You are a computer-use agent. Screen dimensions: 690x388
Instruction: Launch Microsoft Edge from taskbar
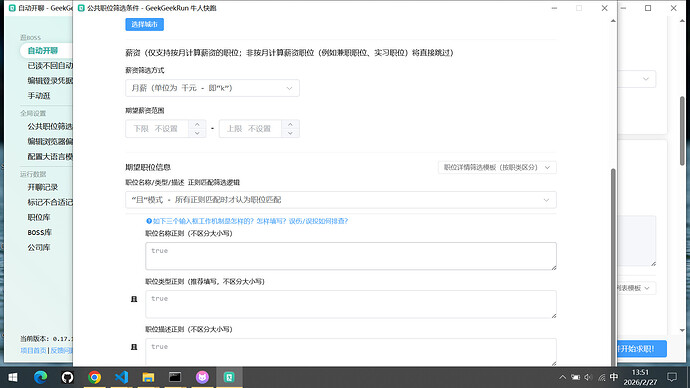[x=40, y=377]
